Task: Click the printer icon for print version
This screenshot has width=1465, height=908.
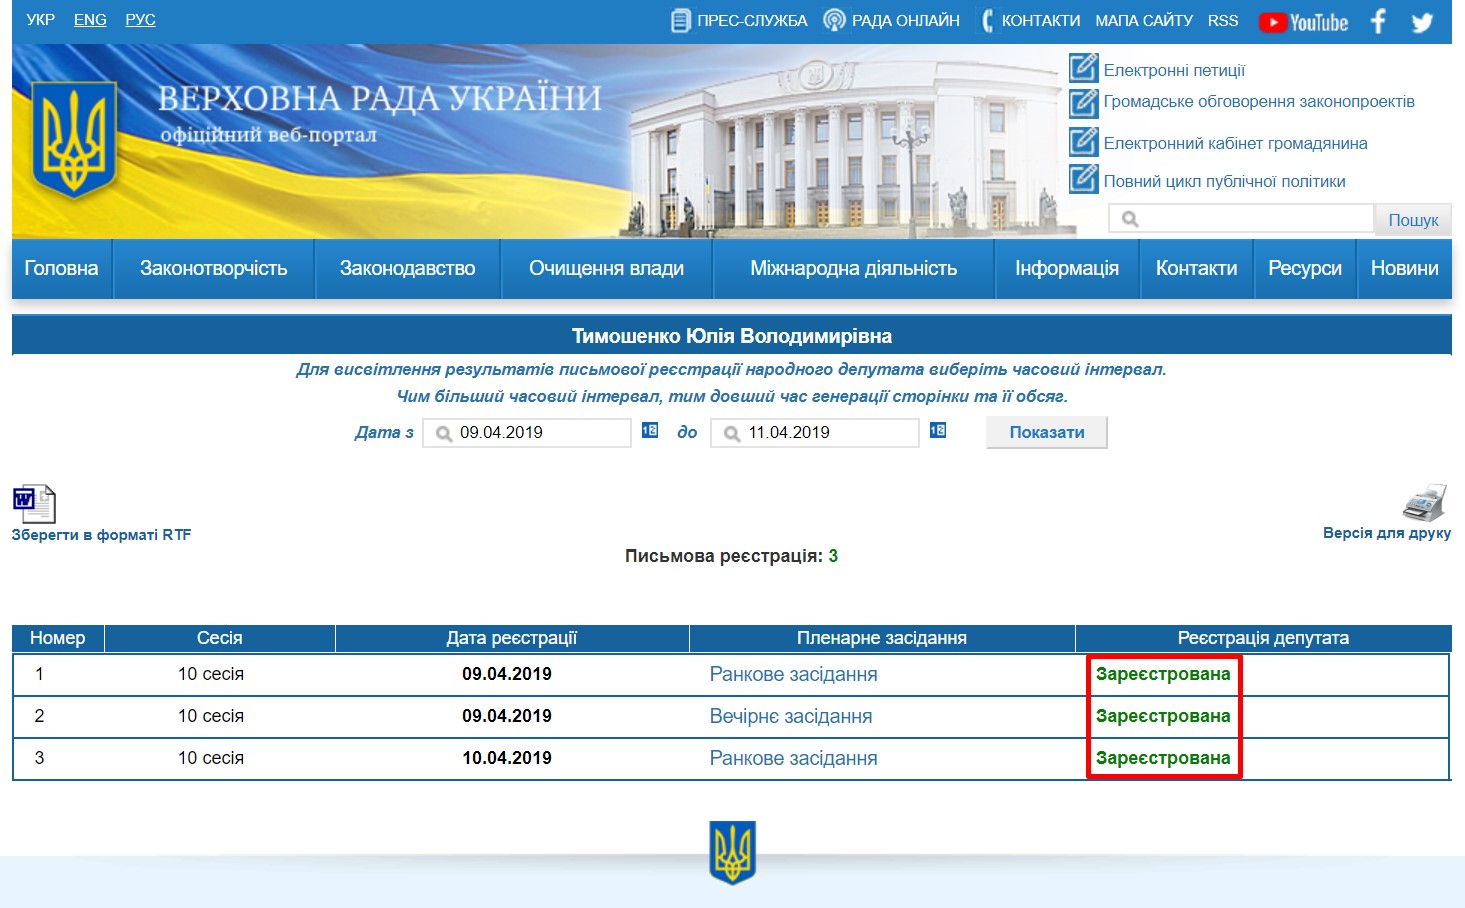Action: [1424, 502]
